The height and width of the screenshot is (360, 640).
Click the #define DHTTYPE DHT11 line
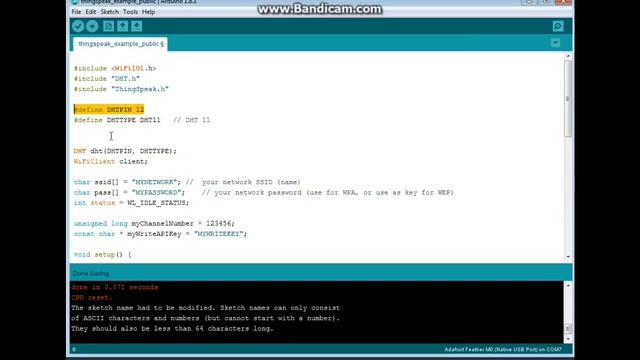pyautogui.click(x=142, y=120)
